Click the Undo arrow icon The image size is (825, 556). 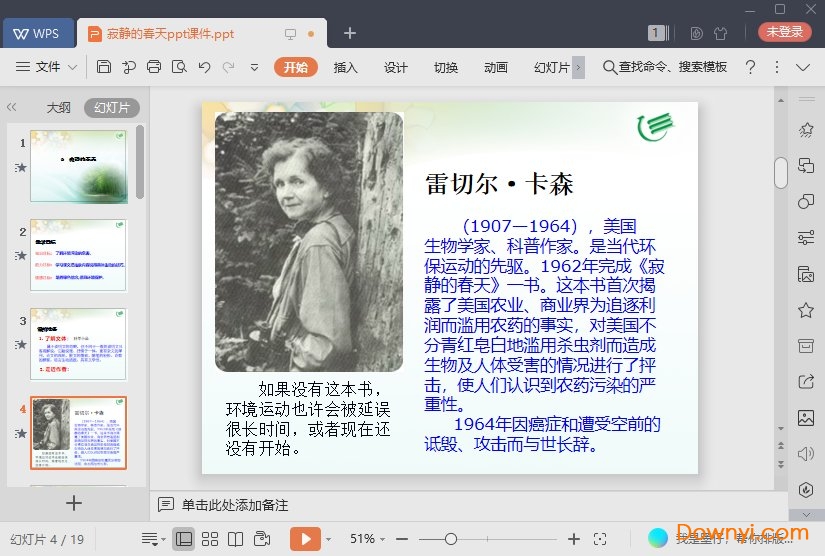pos(204,67)
